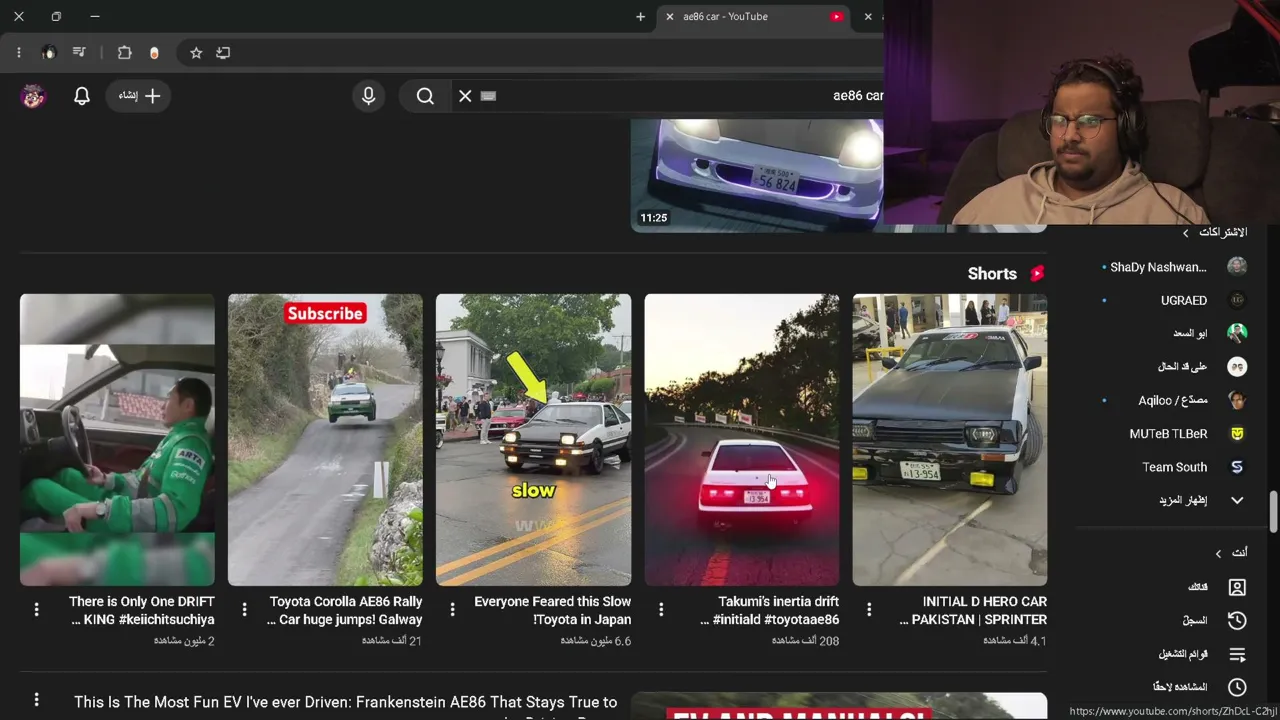Image resolution: width=1280 pixels, height=720 pixels.
Task: Open 'Everyone Feared this Slow Toyota' title
Action: pyautogui.click(x=552, y=610)
